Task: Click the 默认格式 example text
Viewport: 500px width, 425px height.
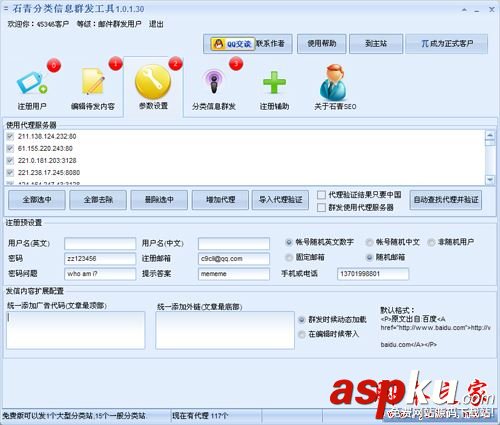Action: [x=435, y=327]
